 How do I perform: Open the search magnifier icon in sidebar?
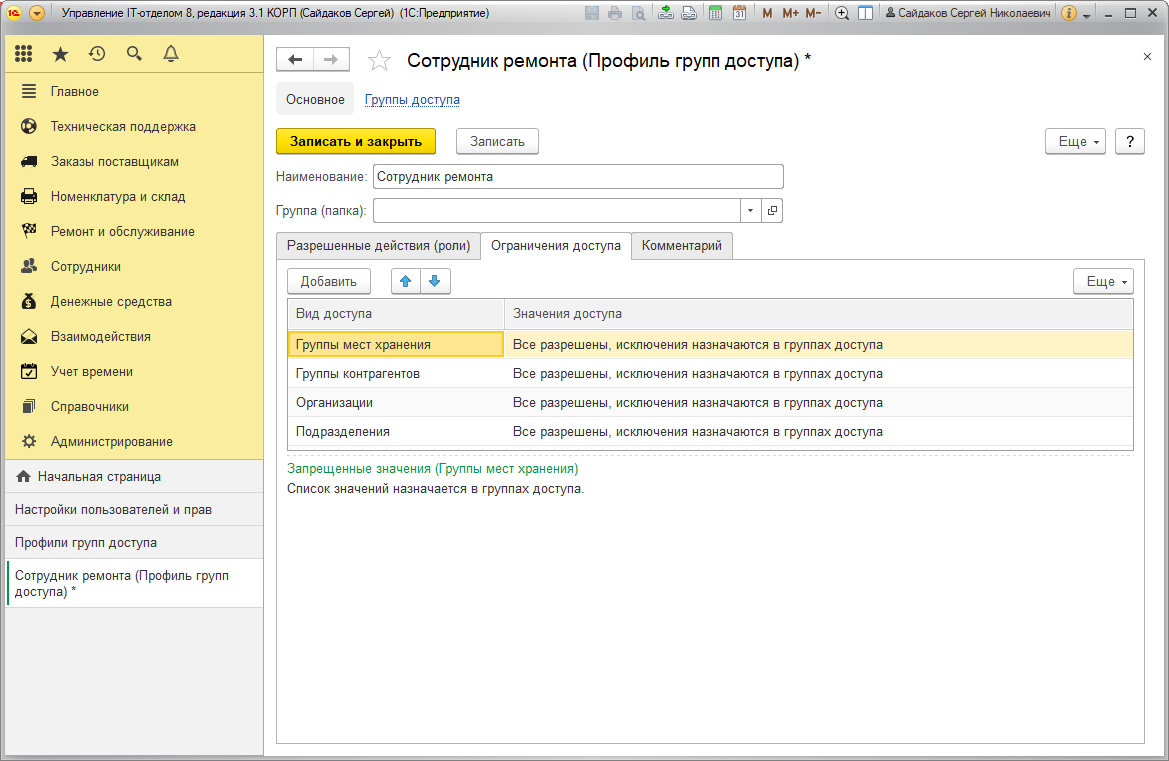click(x=134, y=54)
